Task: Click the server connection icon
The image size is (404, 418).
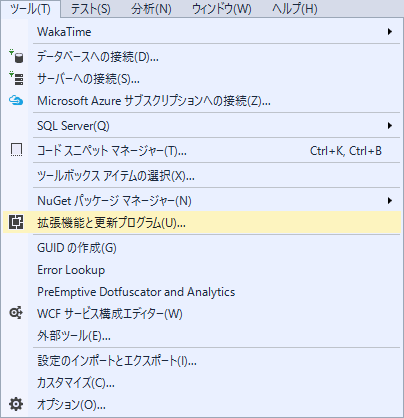Action: (16, 78)
